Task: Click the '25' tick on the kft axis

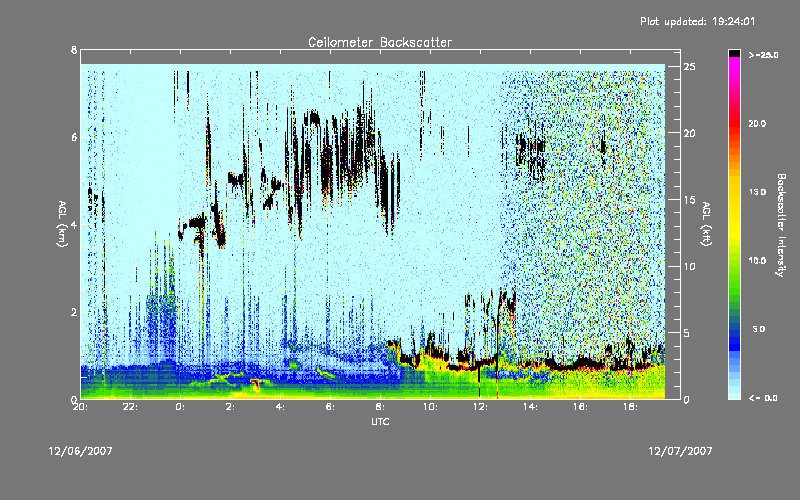Action: coord(690,67)
